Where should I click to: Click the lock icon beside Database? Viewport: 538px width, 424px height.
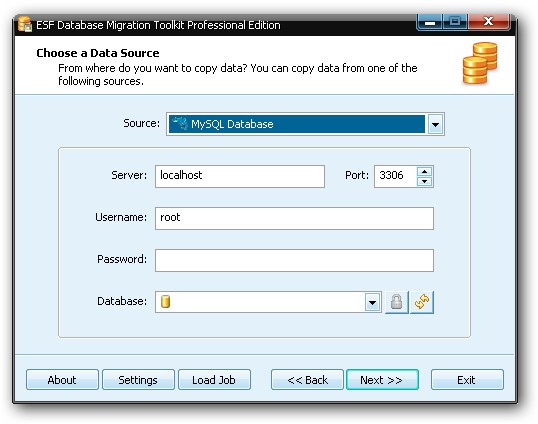click(x=397, y=302)
